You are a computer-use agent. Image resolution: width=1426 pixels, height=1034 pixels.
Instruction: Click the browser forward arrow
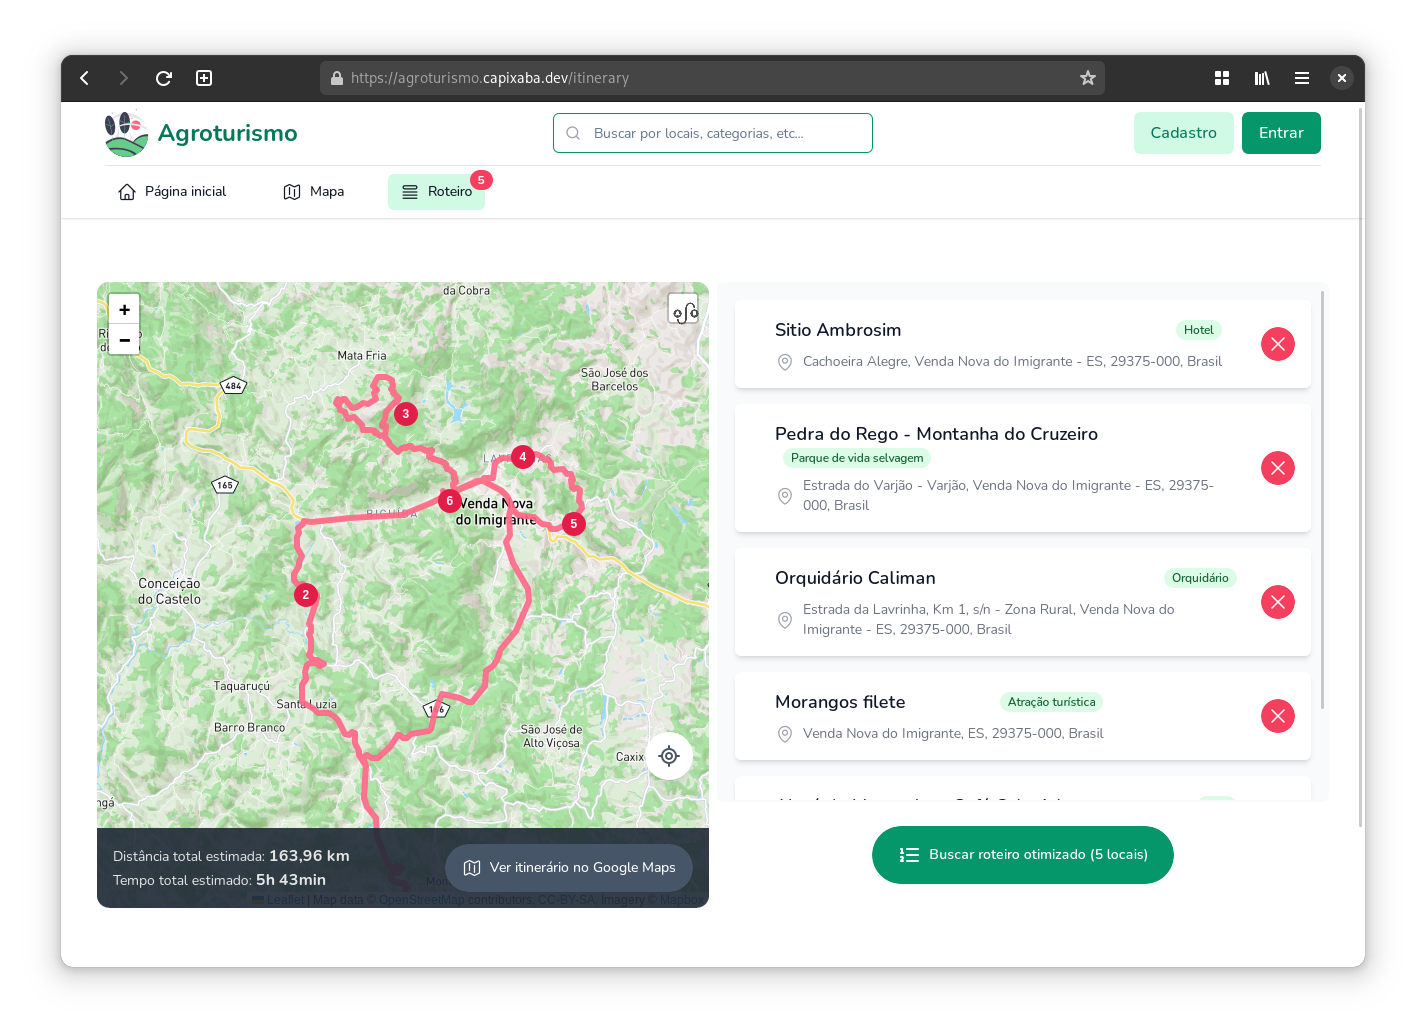click(x=124, y=78)
